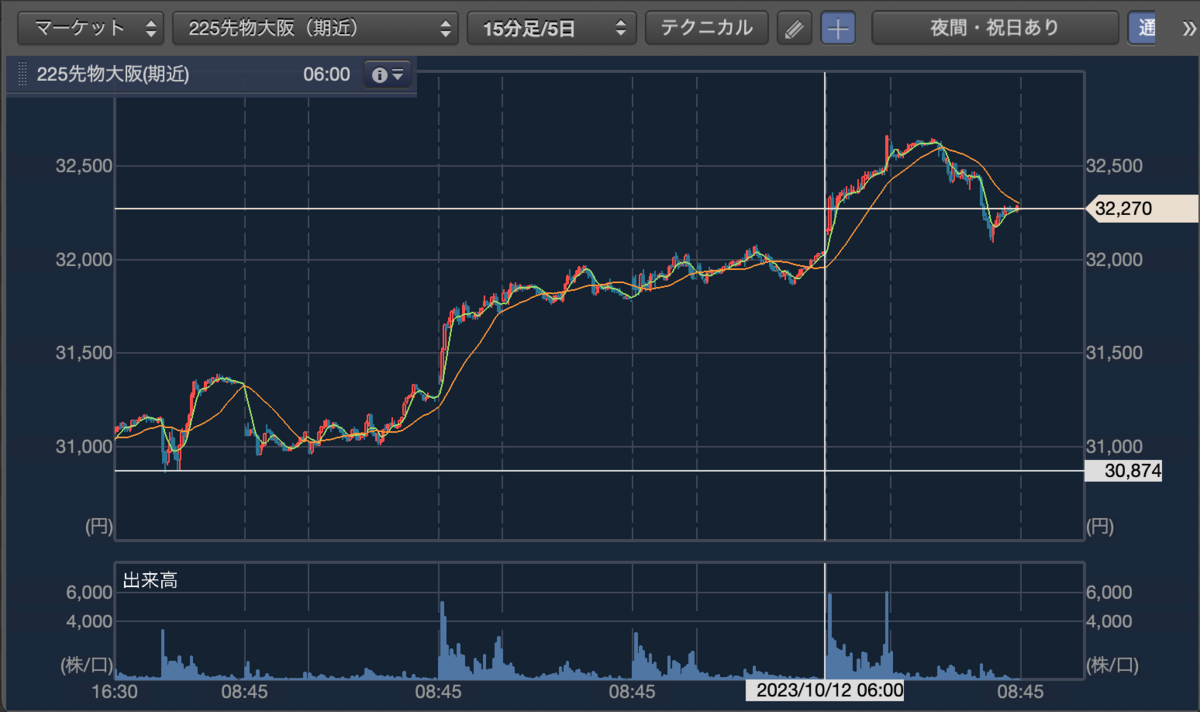Click the left-axis 31,500 price label

click(x=82, y=353)
